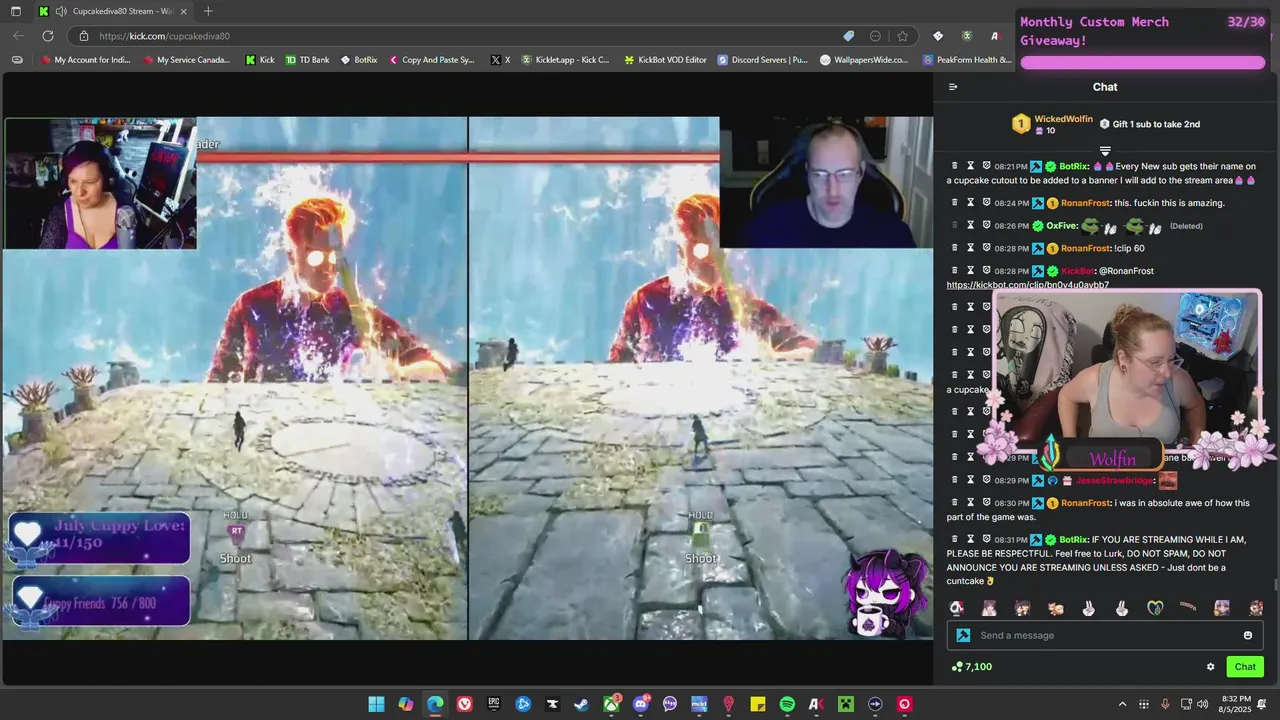Open the WallpapersWide.com bookmark

[x=864, y=60]
